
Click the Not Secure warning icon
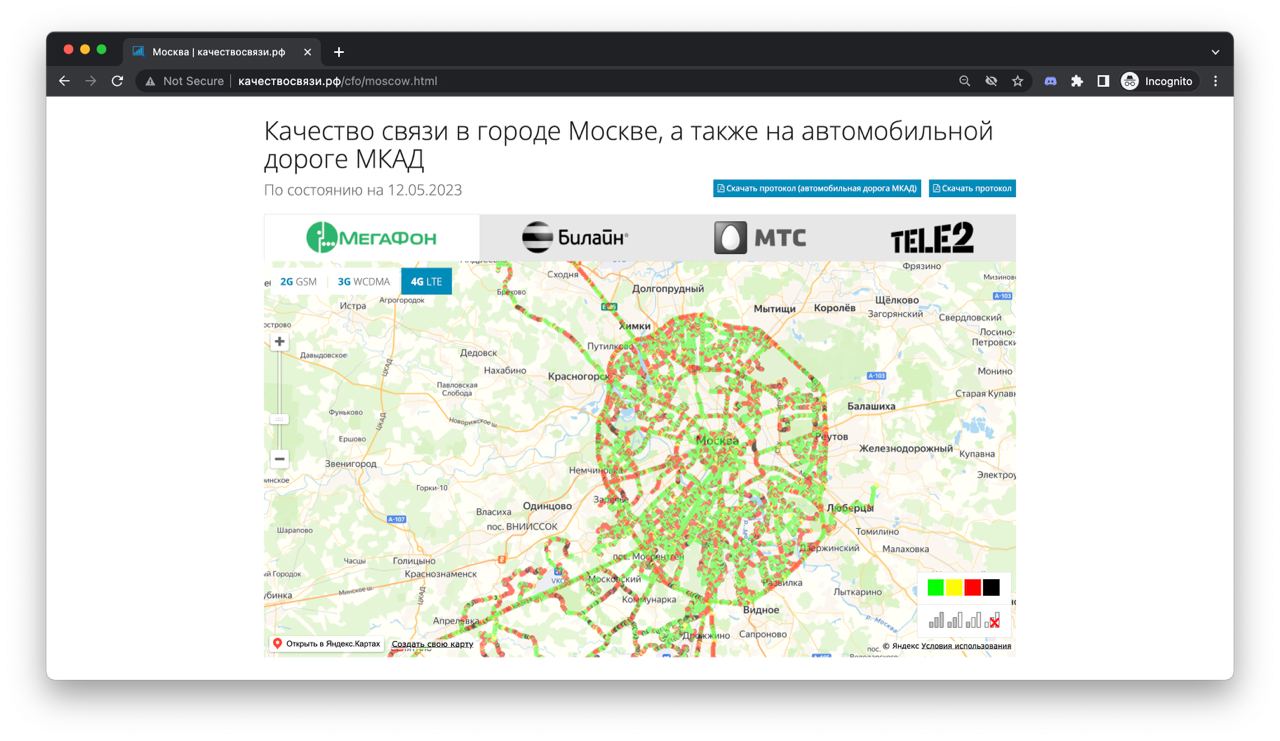151,81
